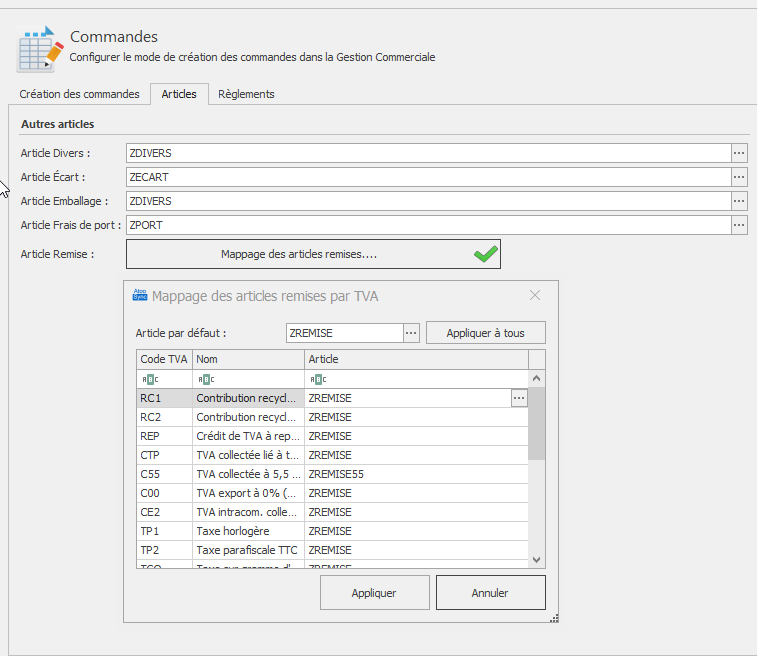Viewport: 757px width, 656px height.
Task: Sort by the Article column header
Action: tap(416, 359)
